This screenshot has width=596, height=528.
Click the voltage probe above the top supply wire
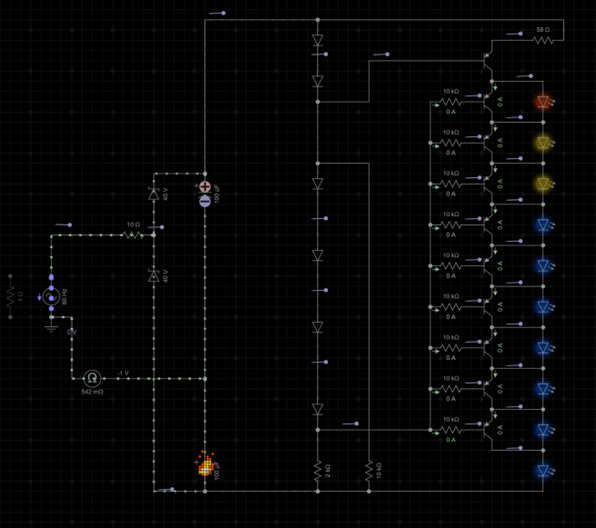click(x=217, y=13)
